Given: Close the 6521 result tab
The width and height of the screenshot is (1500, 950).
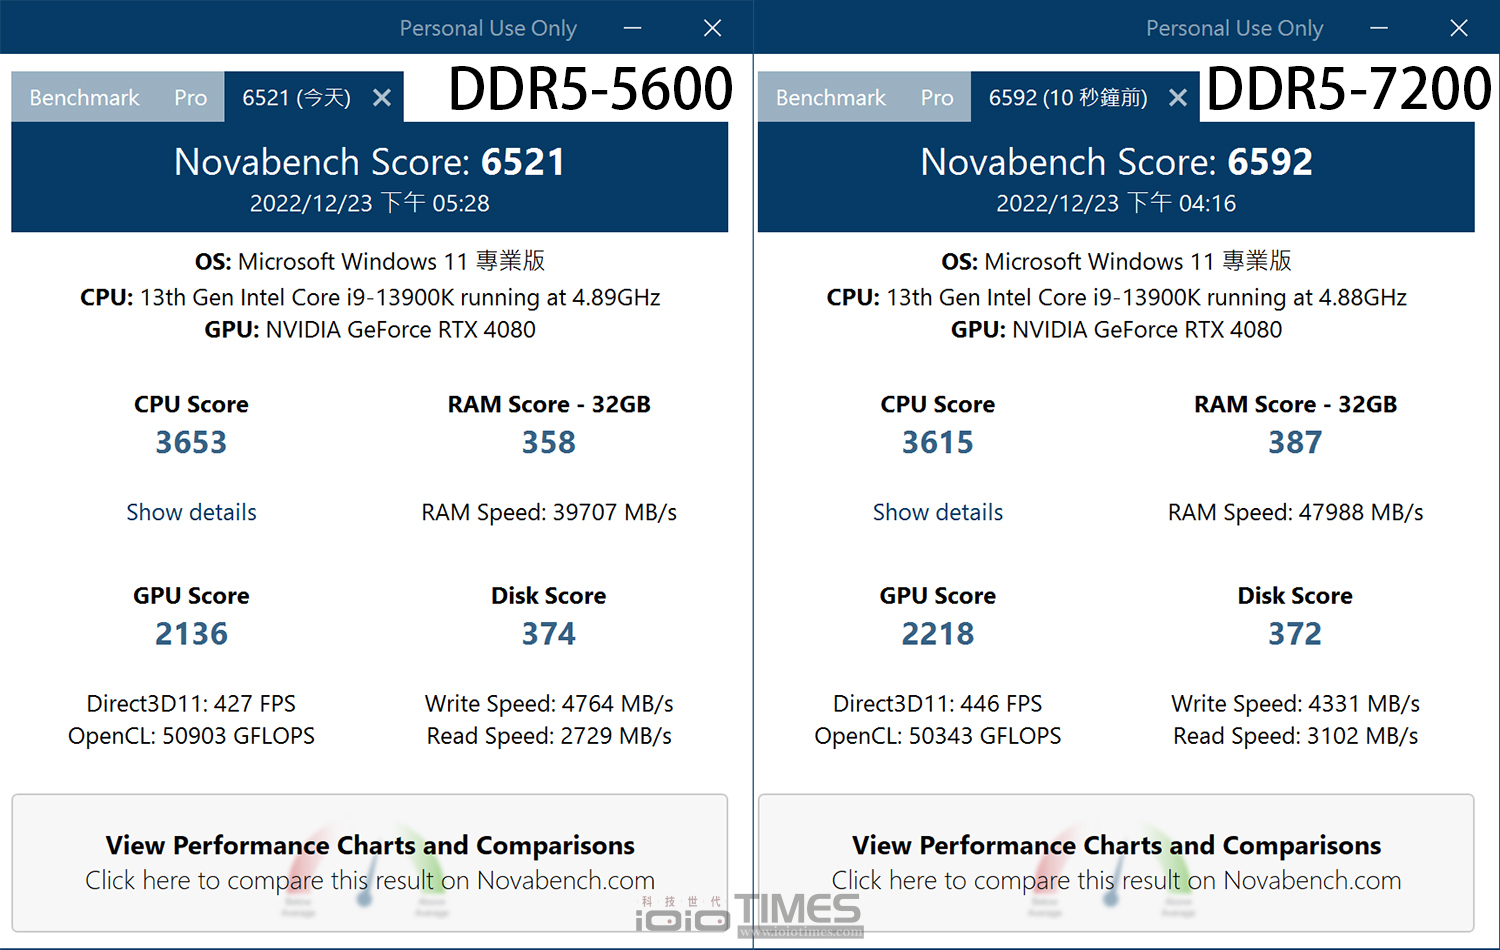Looking at the screenshot, I should coord(382,98).
